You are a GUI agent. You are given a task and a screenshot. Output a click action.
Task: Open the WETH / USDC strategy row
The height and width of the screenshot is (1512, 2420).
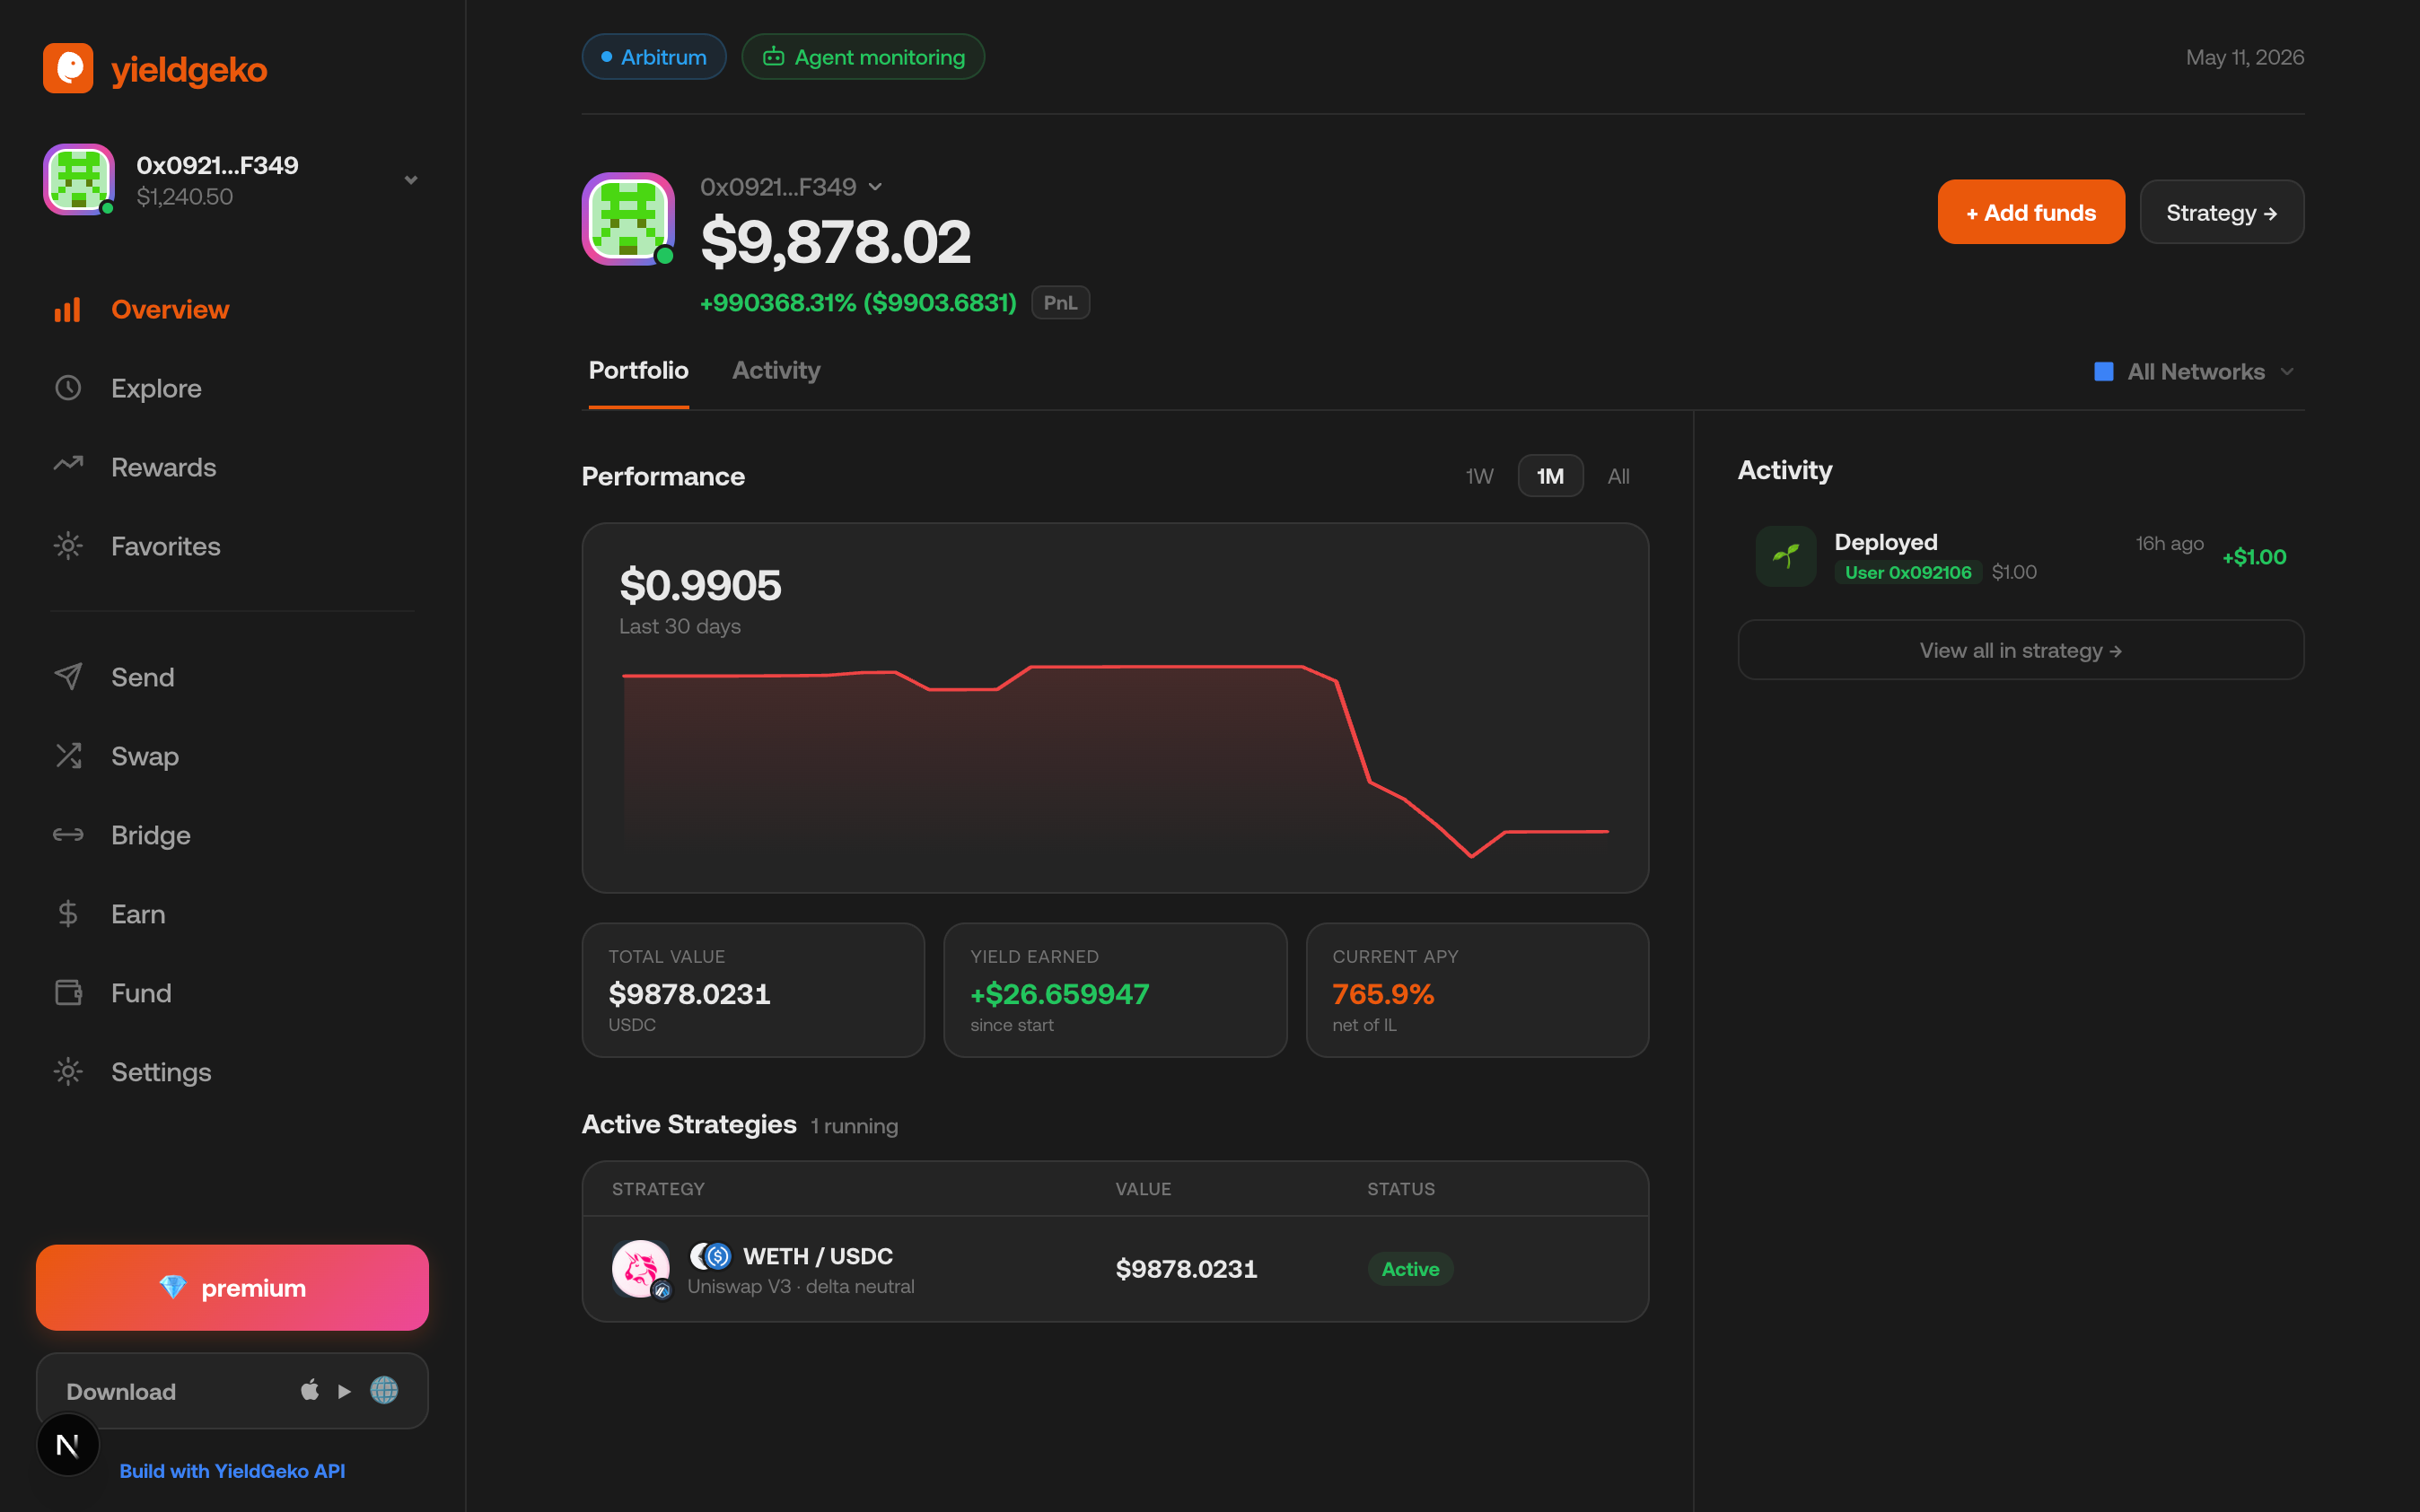point(1115,1269)
